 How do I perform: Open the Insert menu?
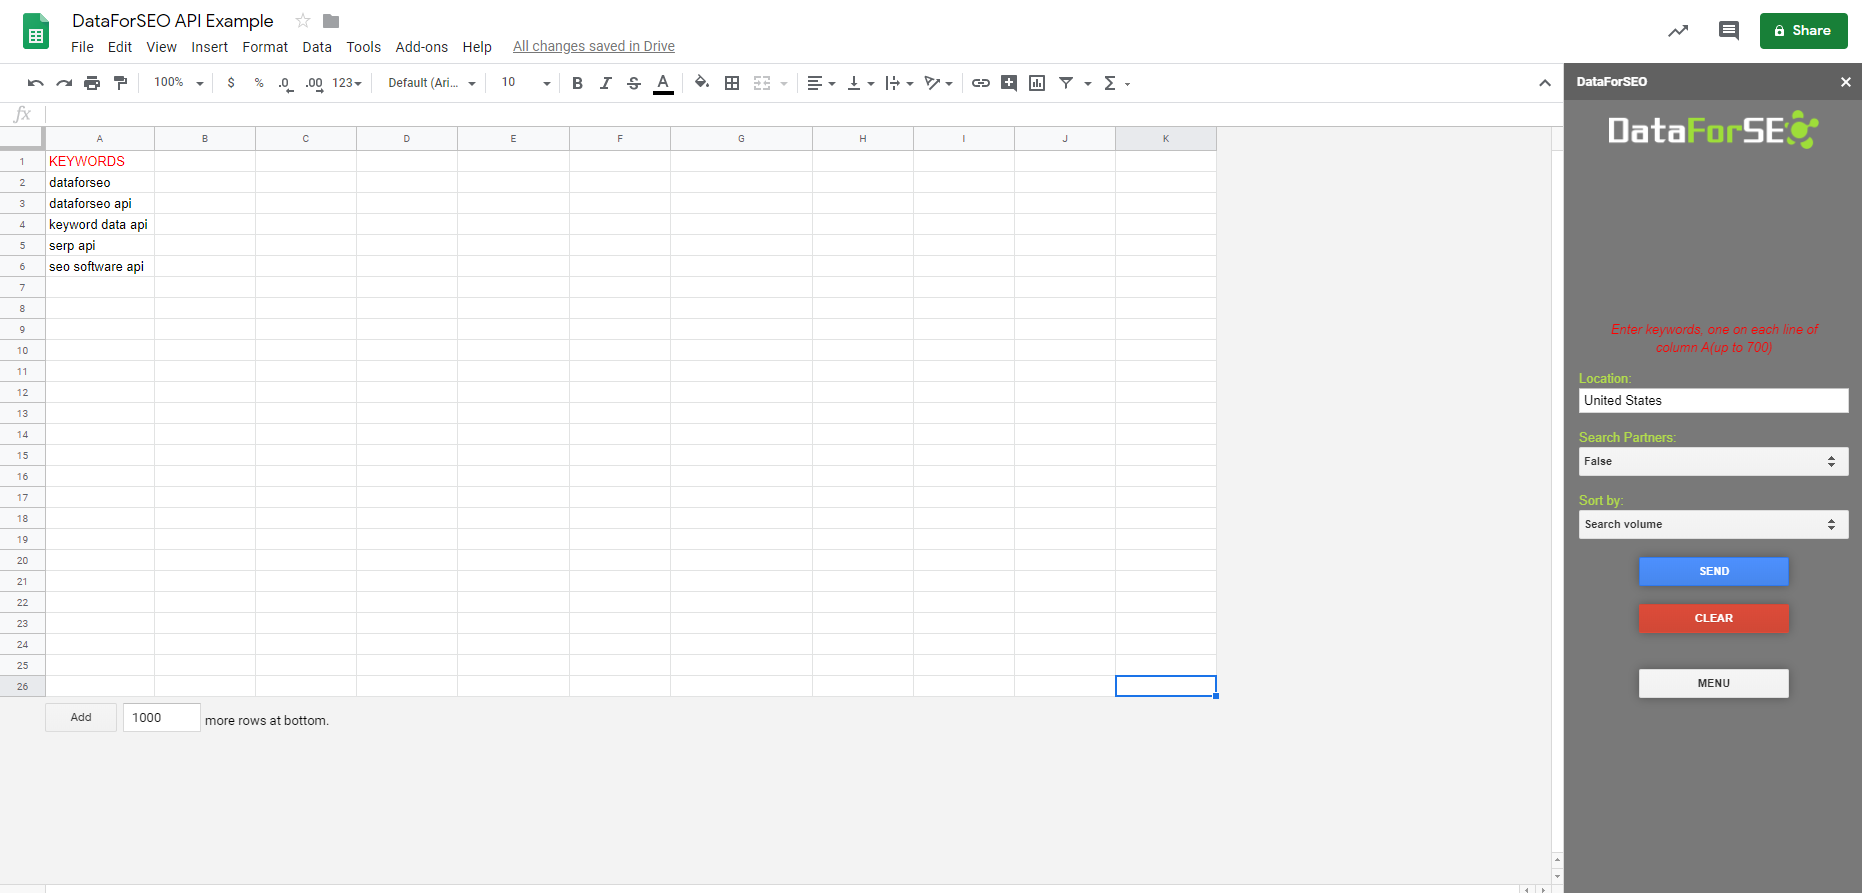click(x=210, y=47)
